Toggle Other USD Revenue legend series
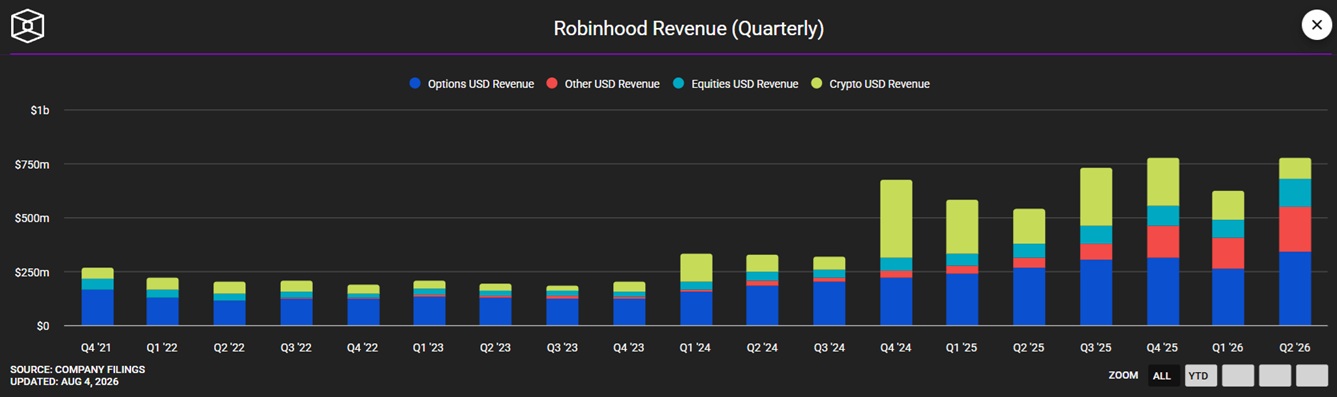Viewport: 1337px width, 397px height. click(x=603, y=84)
